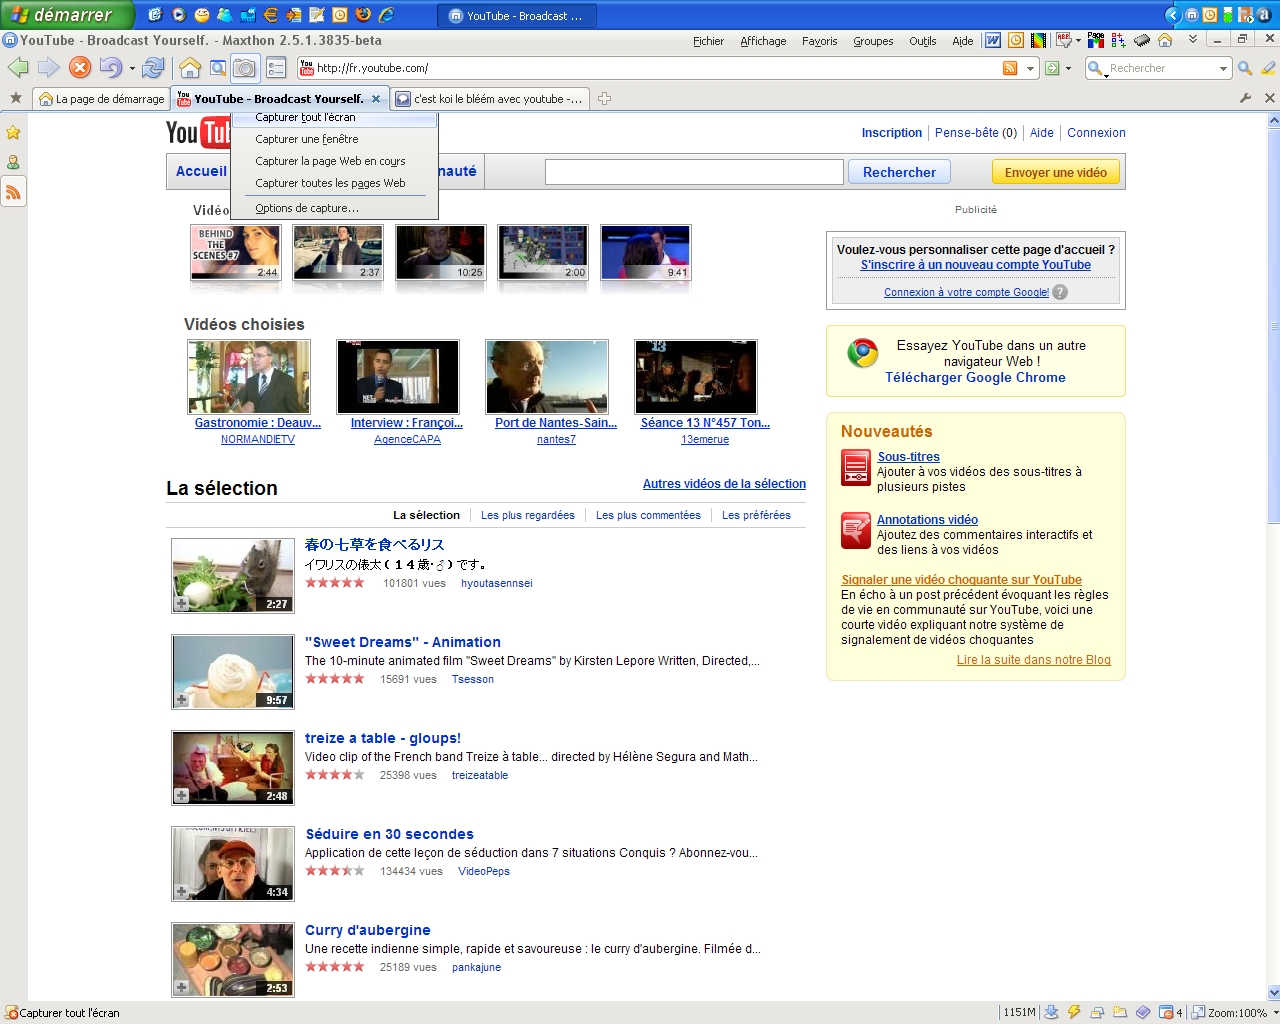Click the Page color squares icon
The width and height of the screenshot is (1280, 1024).
(1096, 41)
